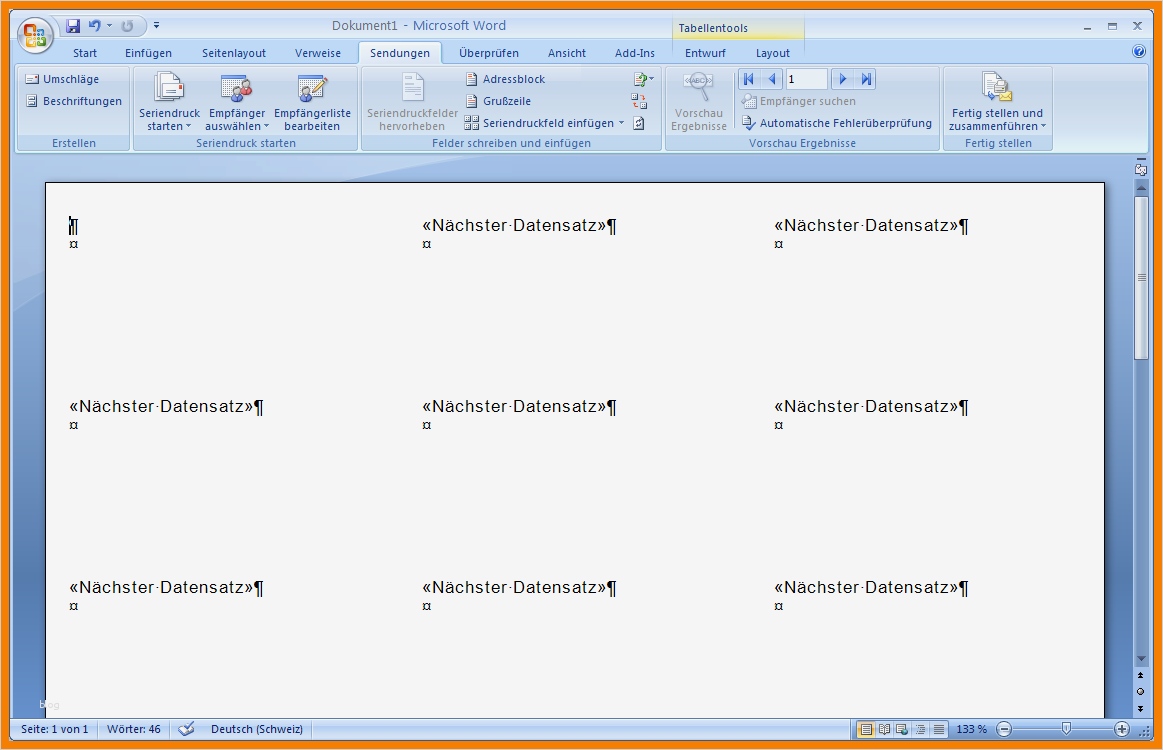Switch to the Layout tab under Tabellentools
The image size is (1163, 750).
(x=772, y=53)
